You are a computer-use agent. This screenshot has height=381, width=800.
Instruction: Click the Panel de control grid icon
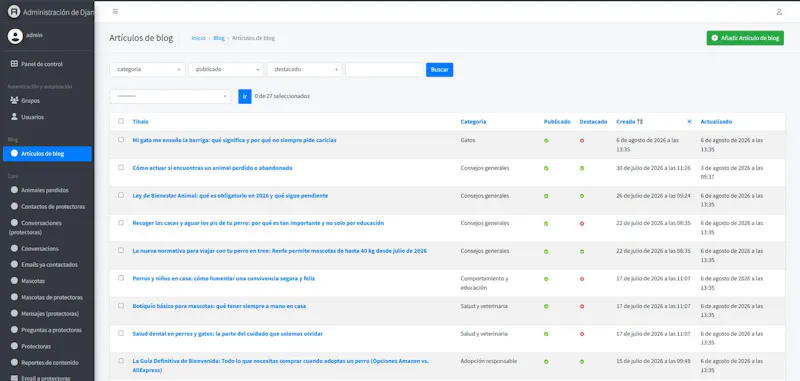(14, 64)
